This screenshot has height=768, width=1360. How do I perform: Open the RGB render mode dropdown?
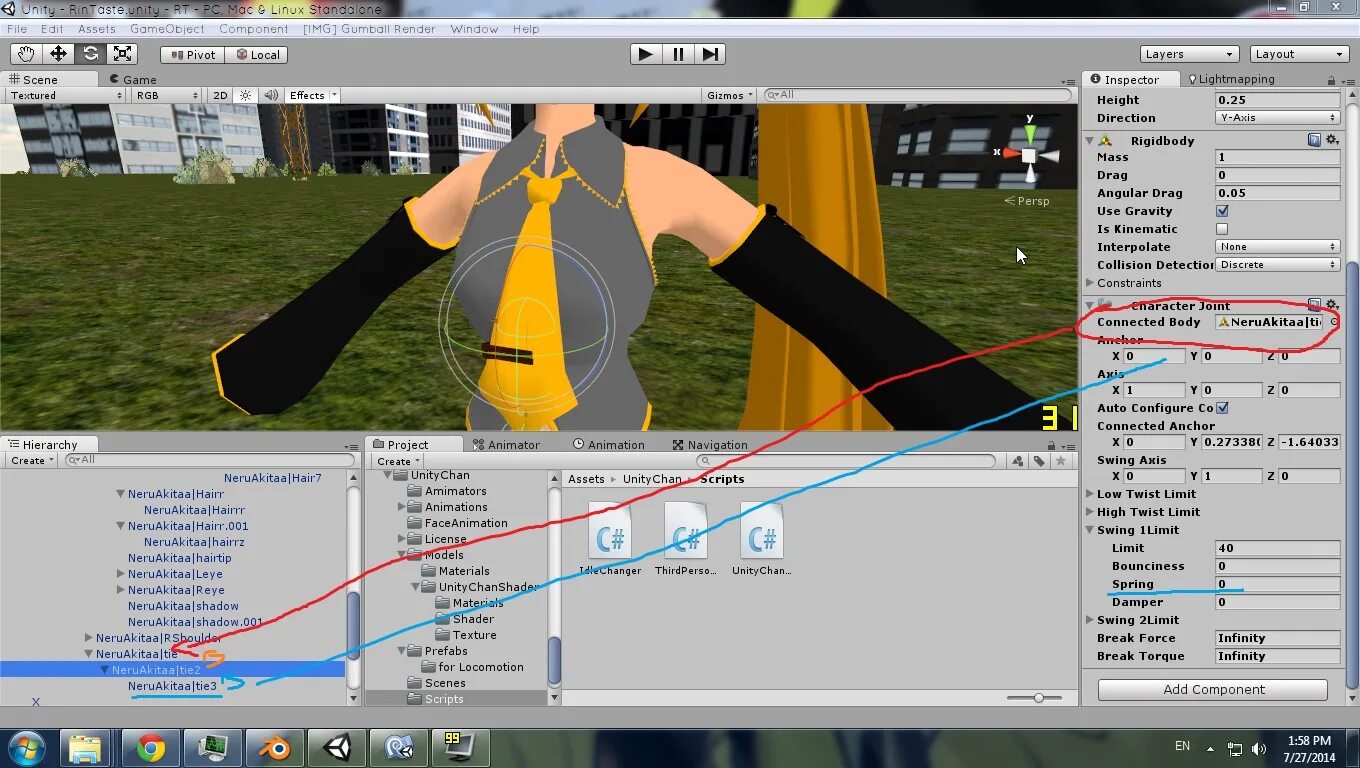tap(168, 95)
